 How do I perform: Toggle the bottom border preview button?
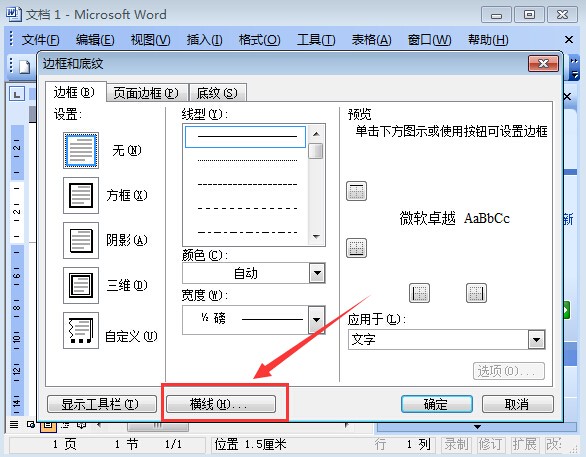pos(356,248)
